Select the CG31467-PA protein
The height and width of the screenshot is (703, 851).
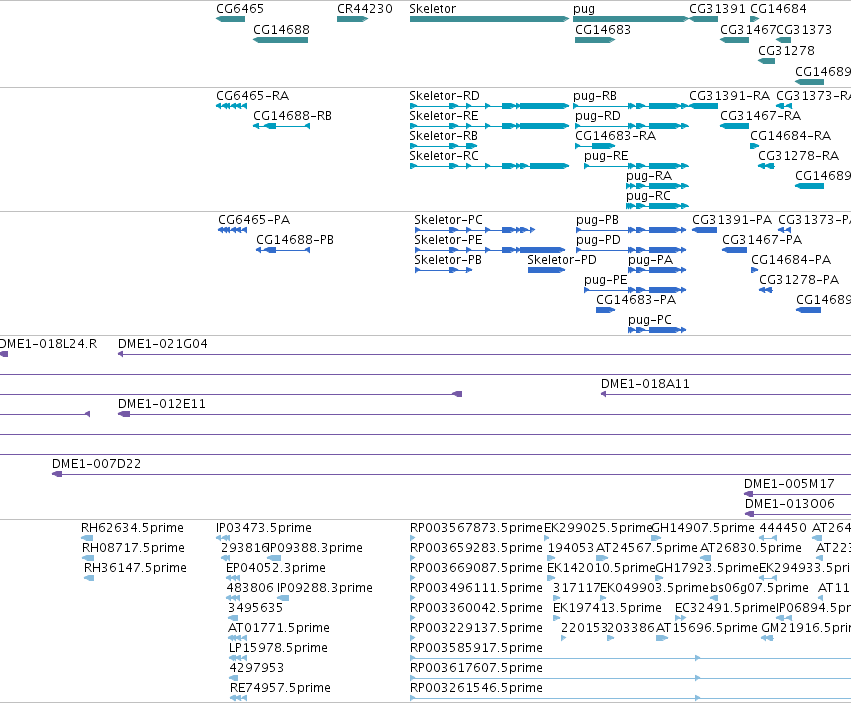tap(734, 250)
